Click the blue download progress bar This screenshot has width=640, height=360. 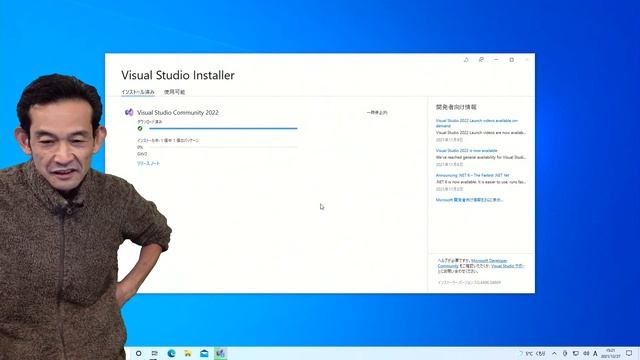(x=223, y=128)
